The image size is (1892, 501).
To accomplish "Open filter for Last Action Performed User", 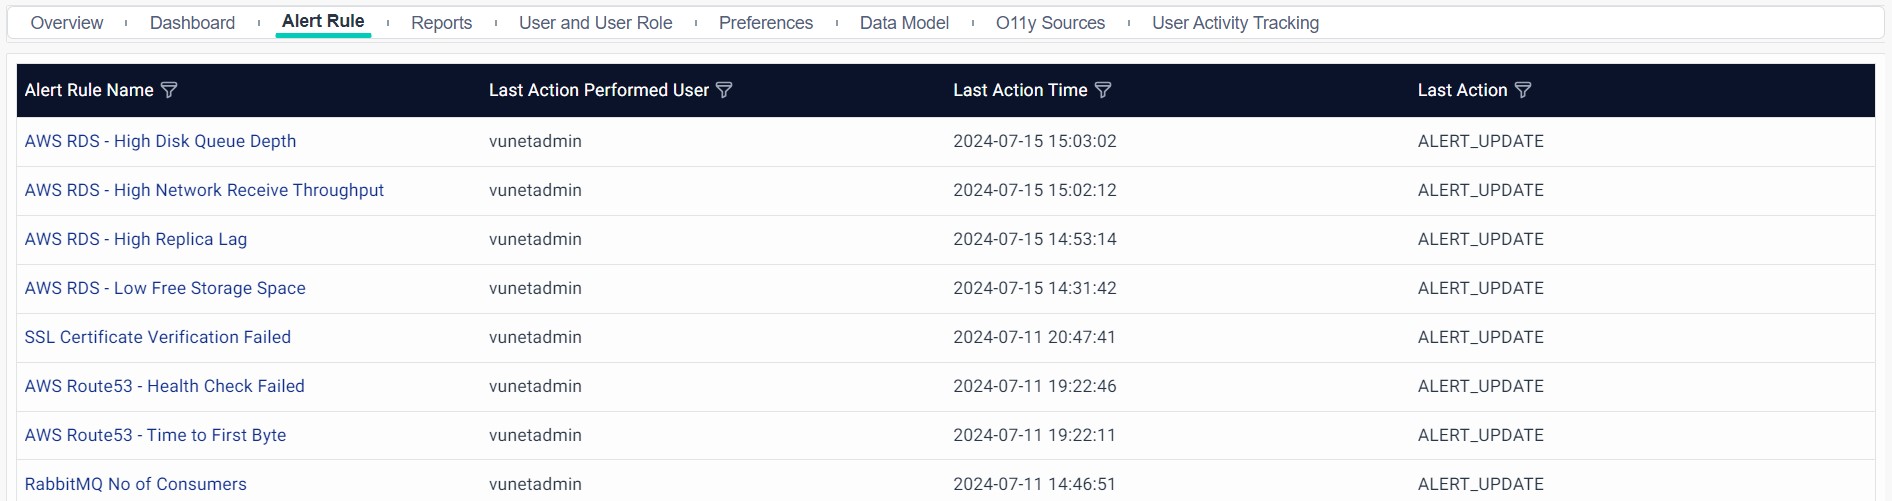I will tap(724, 90).
